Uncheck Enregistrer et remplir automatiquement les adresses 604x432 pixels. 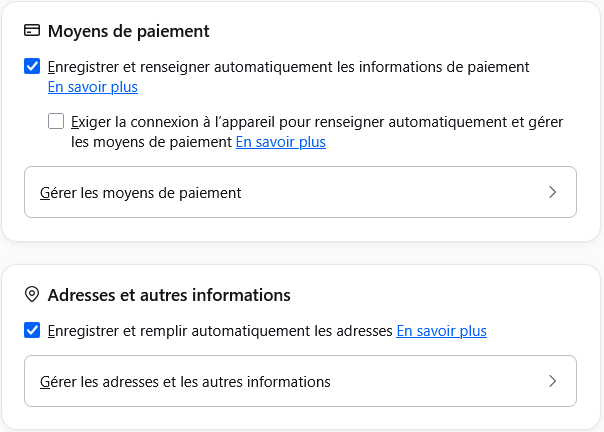pos(32,330)
